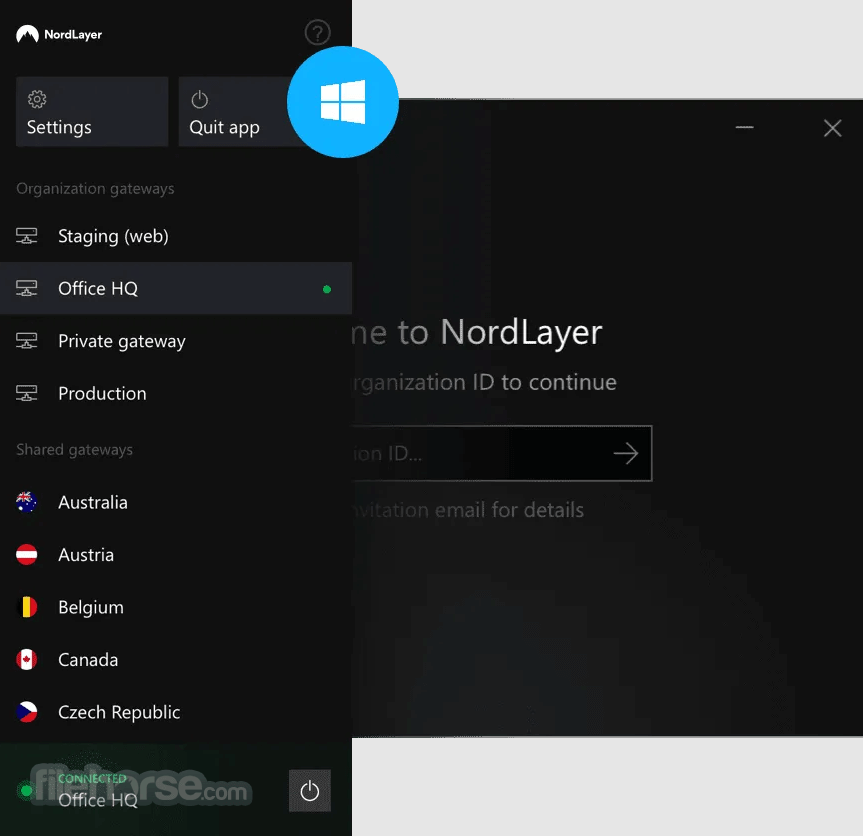Minimize the NordLayer welcome window
The image size is (863, 836).
(x=744, y=128)
